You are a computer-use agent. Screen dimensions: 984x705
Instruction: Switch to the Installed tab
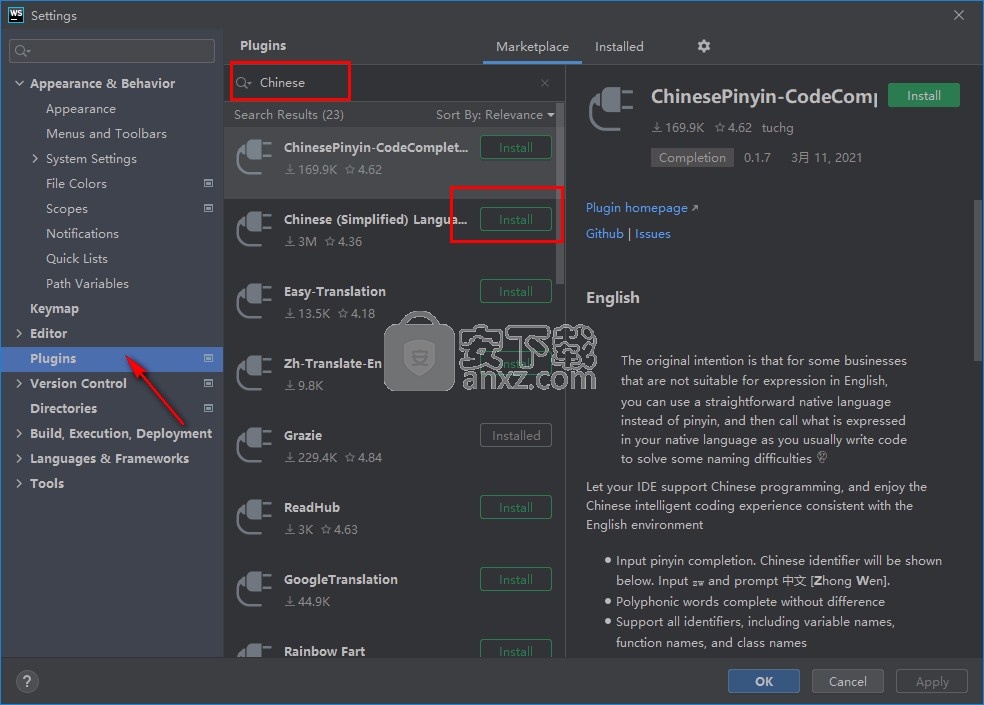(619, 46)
